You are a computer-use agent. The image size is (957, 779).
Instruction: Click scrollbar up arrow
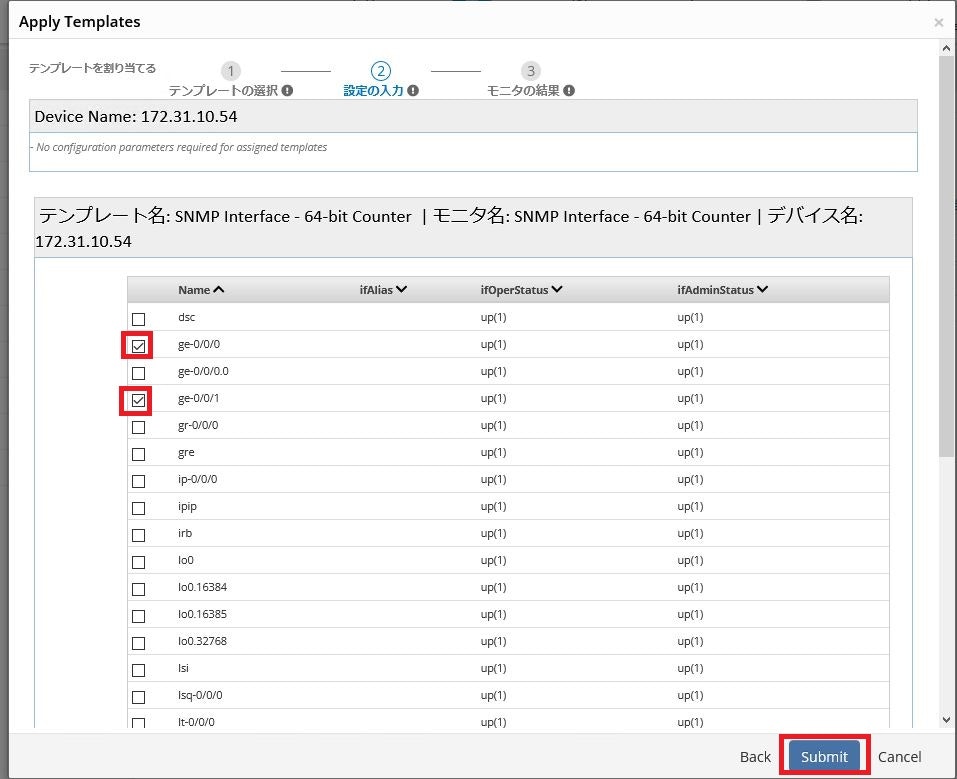946,48
